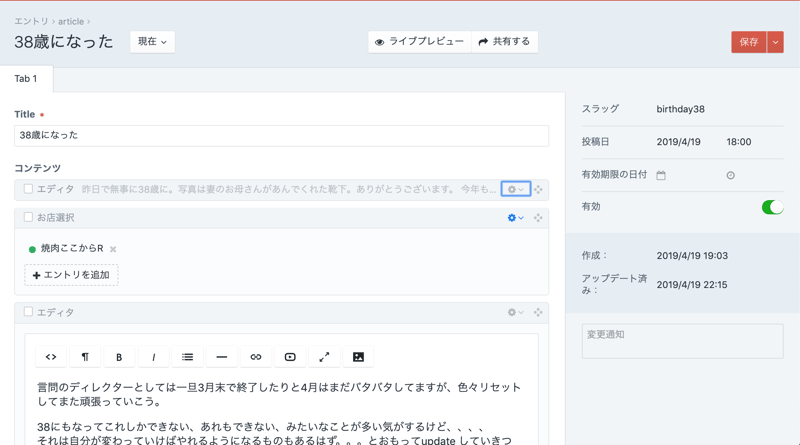
Task: Click the HTML code view icon
Action: [51, 357]
